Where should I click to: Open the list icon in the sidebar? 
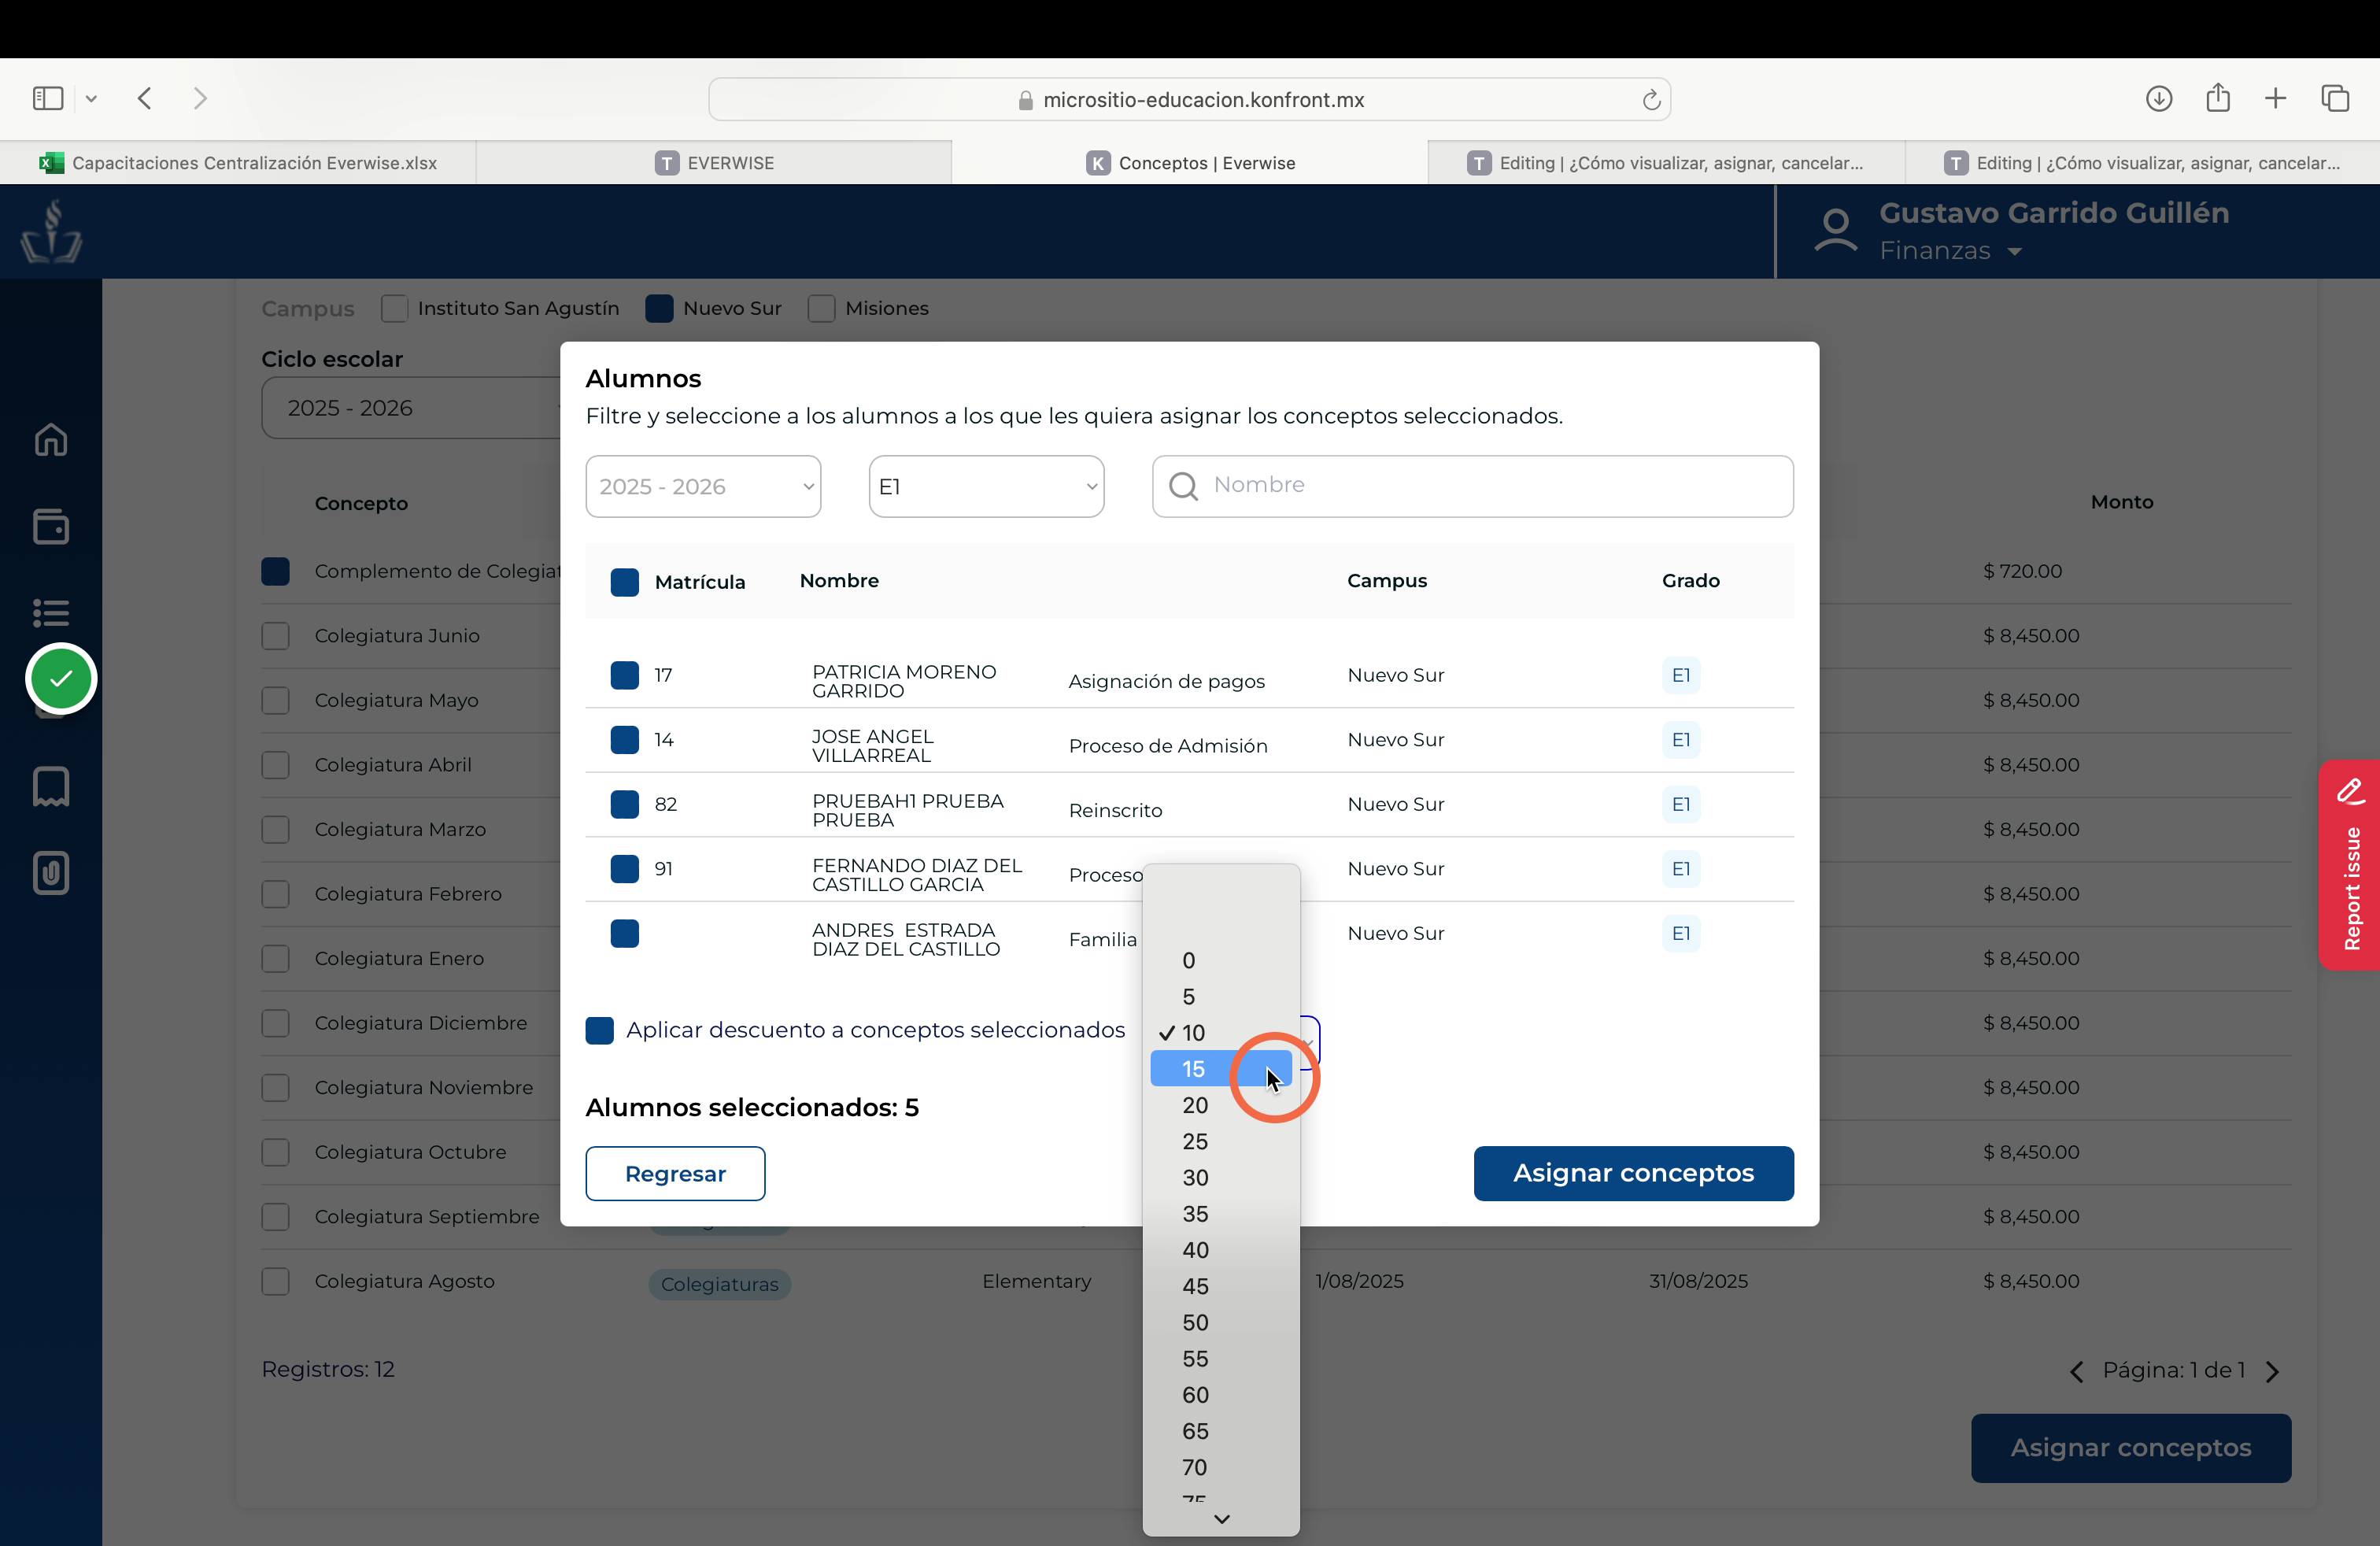point(51,612)
